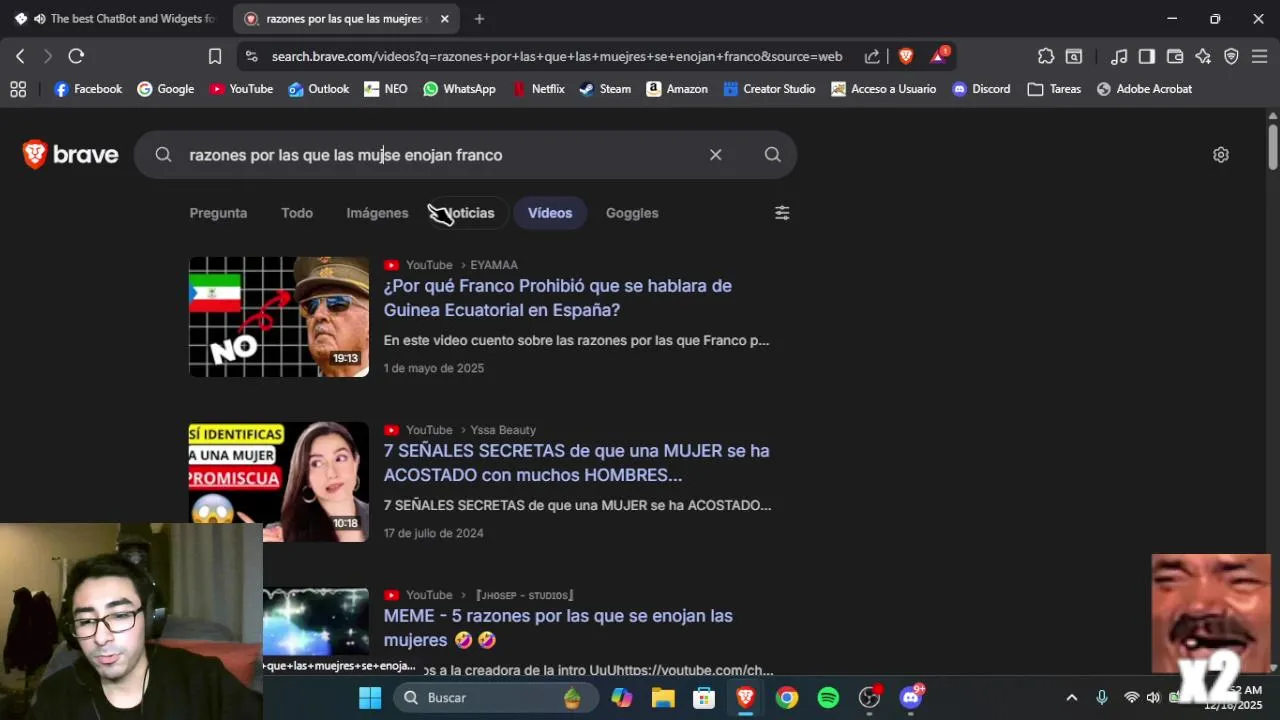Open NEO bookmark
The image size is (1280, 720).
[x=386, y=89]
